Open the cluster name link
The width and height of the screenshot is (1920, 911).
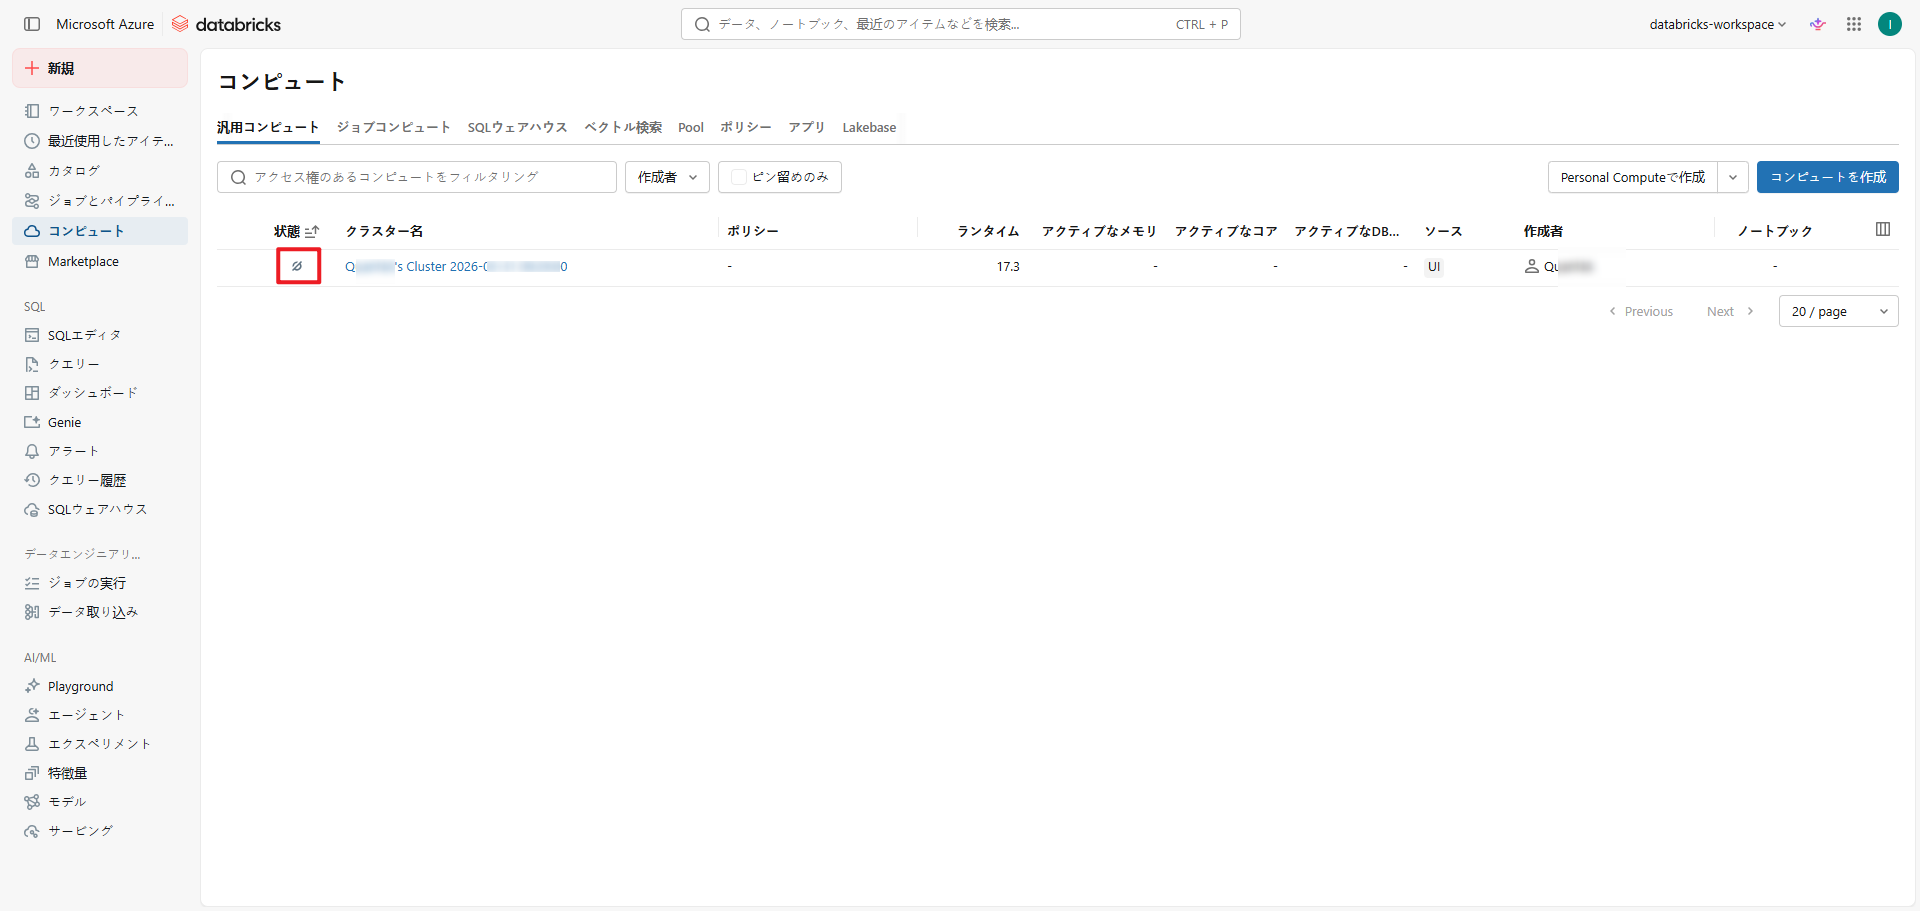point(456,267)
